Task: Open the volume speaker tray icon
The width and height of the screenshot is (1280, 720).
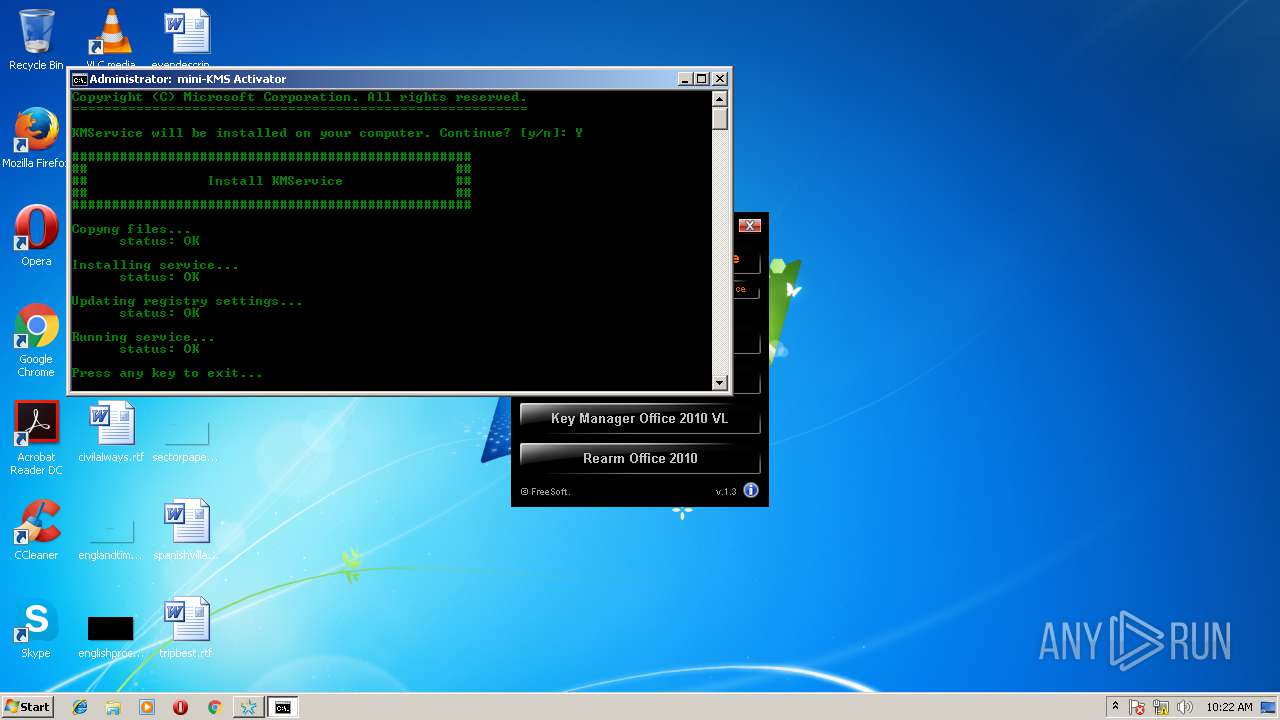Action: [x=1185, y=707]
